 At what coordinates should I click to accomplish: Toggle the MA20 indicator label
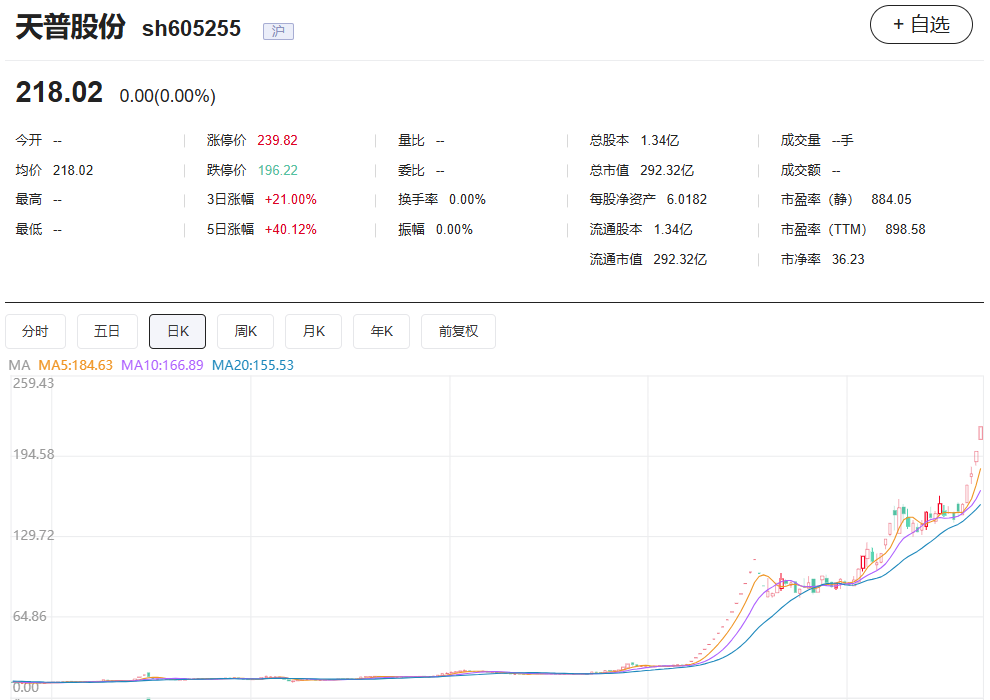(x=253, y=365)
